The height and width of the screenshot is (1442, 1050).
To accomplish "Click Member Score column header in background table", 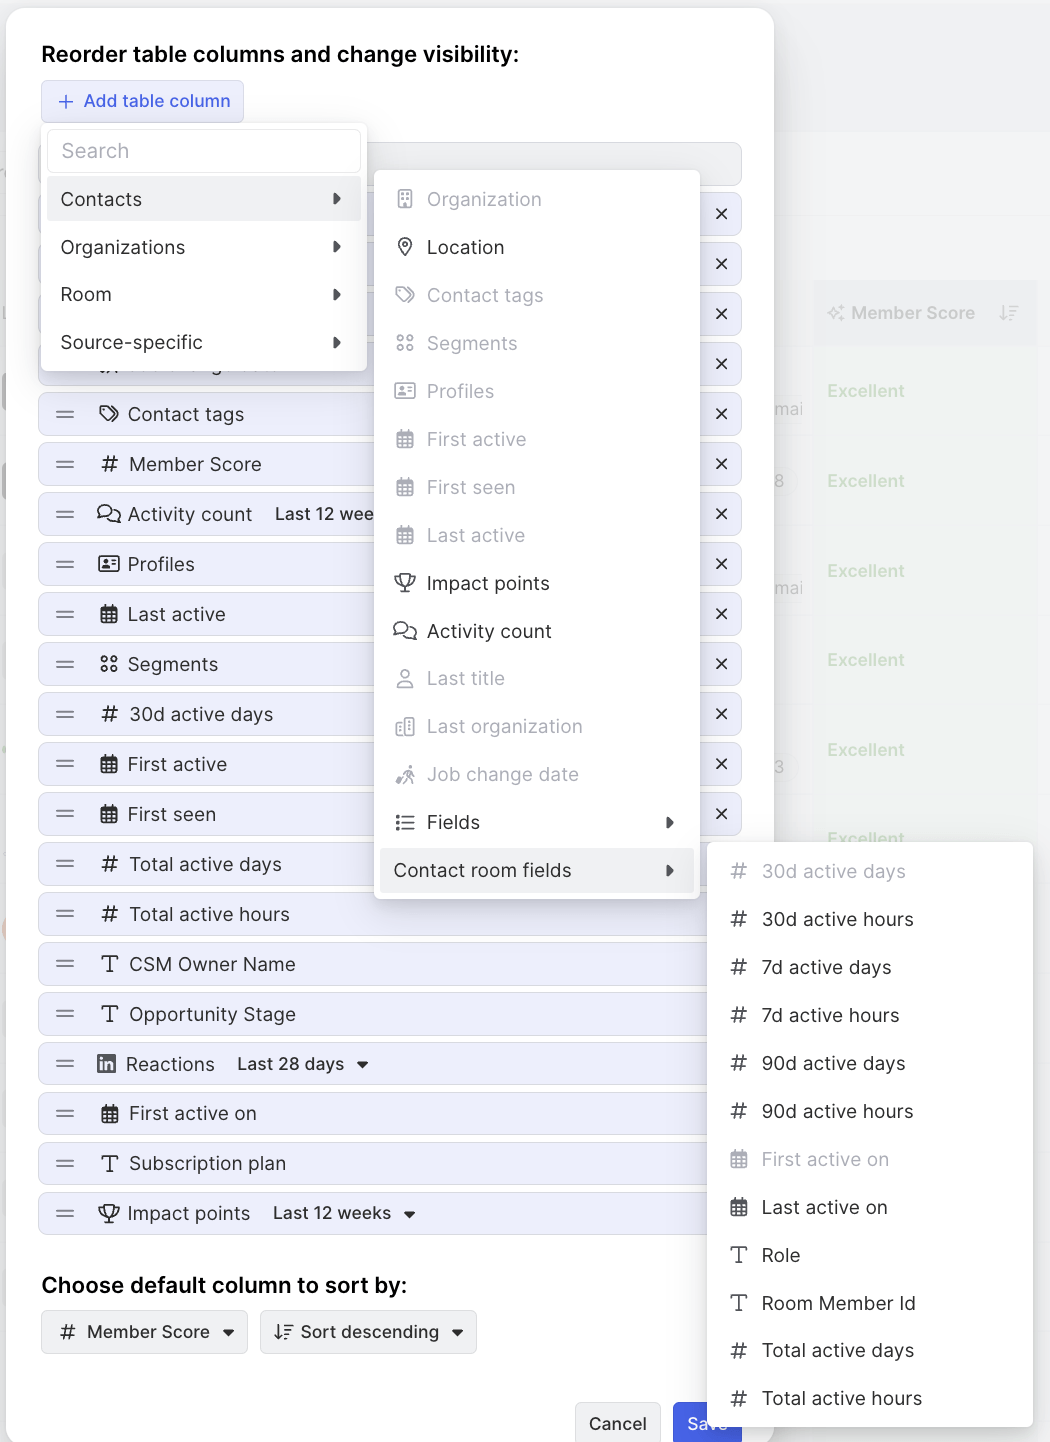I will click(x=912, y=313).
